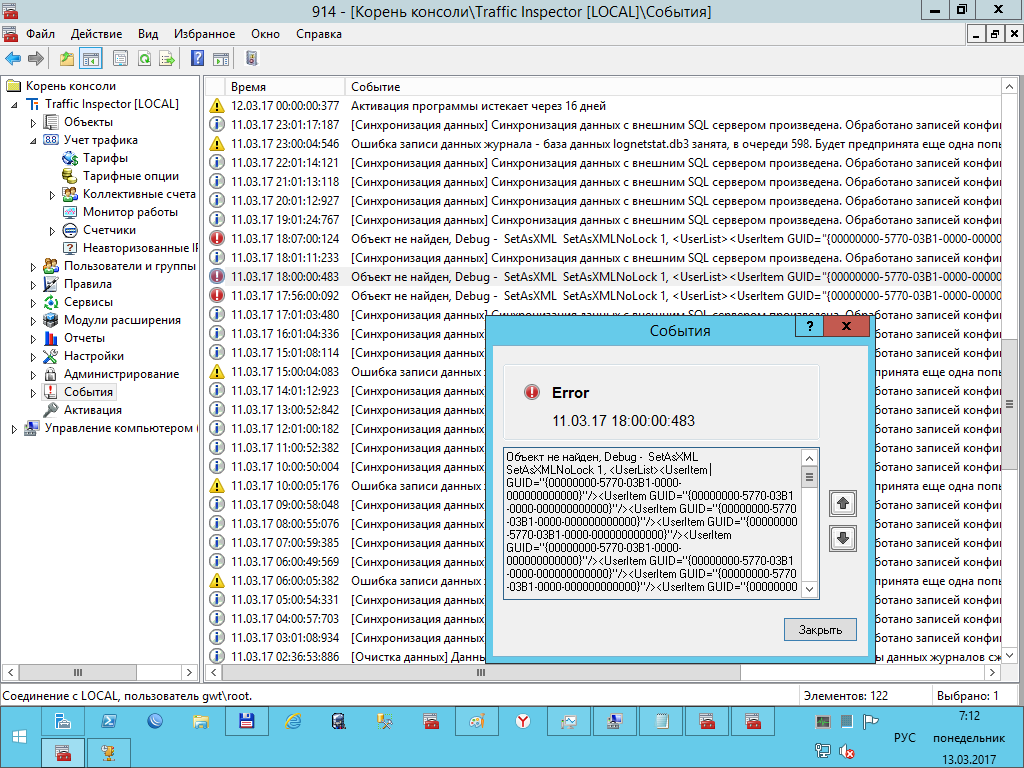Open the Окно menu
Screen dimensions: 1024x768
[x=265, y=34]
